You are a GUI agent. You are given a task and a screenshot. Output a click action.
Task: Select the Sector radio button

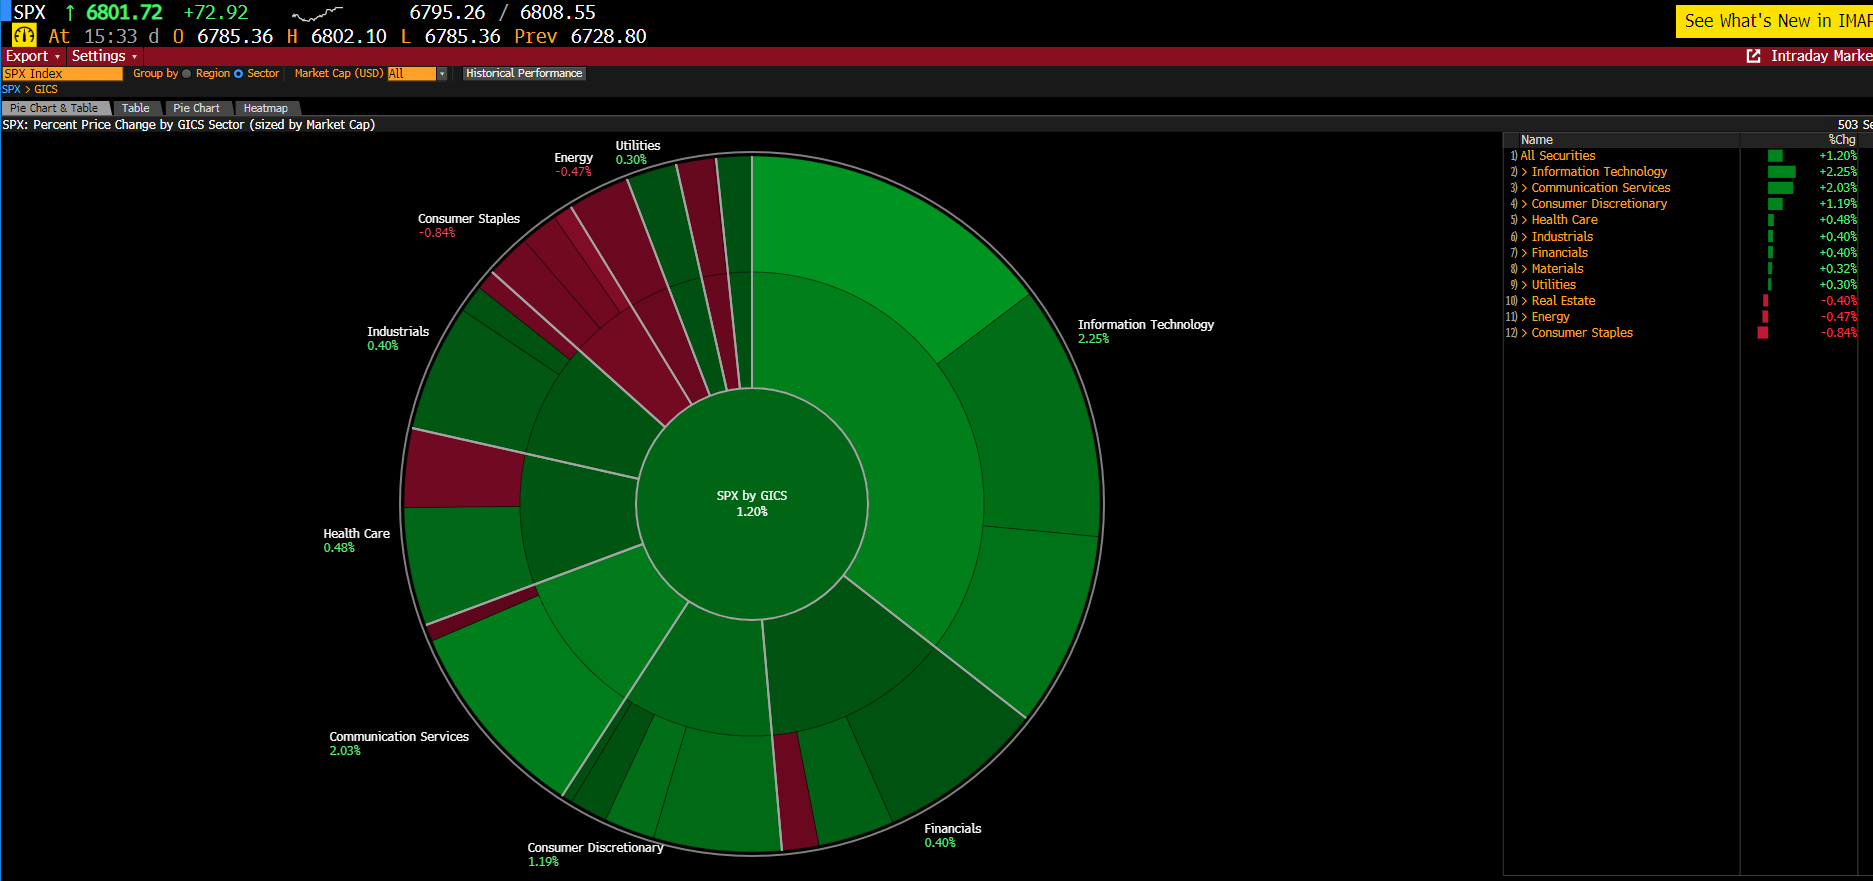coord(239,74)
